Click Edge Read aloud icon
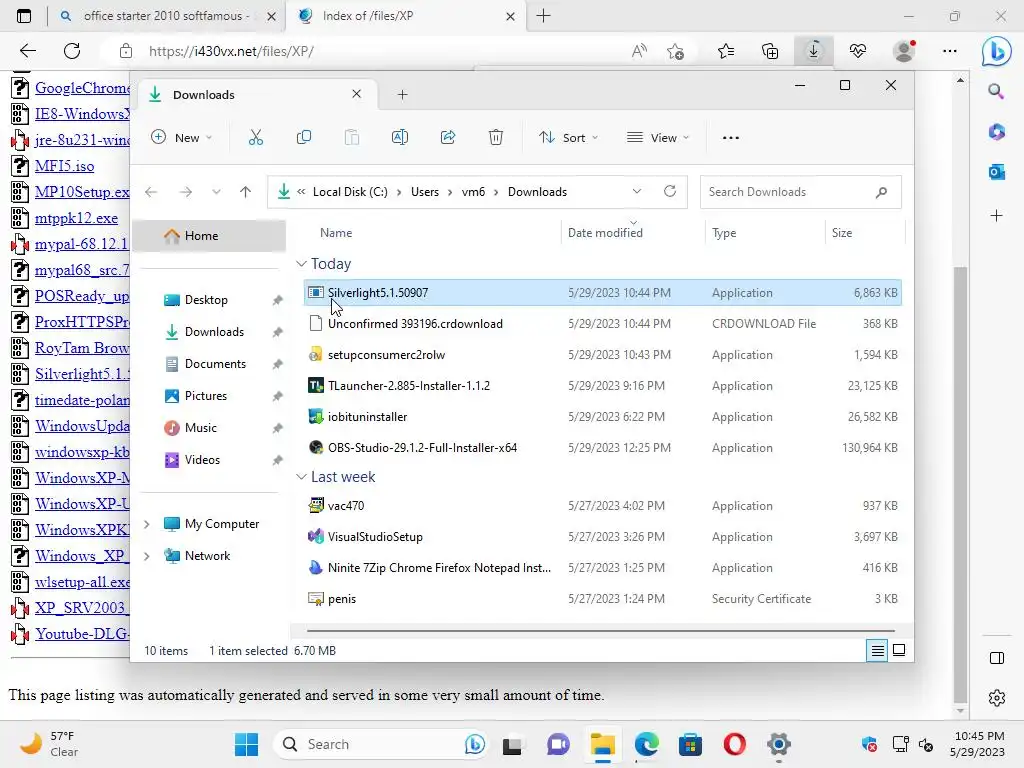The width and height of the screenshot is (1024, 768). pyautogui.click(x=639, y=51)
